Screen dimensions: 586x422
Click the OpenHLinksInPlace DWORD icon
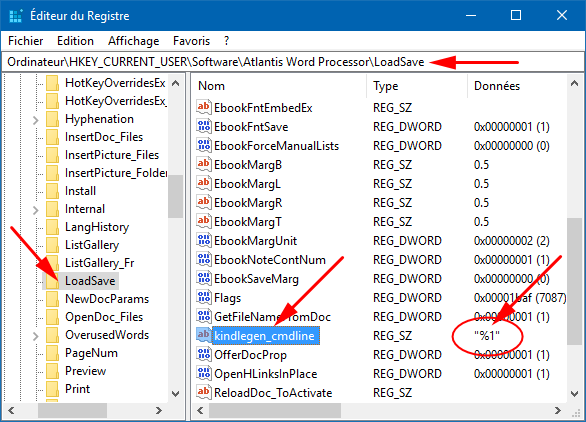(x=203, y=373)
